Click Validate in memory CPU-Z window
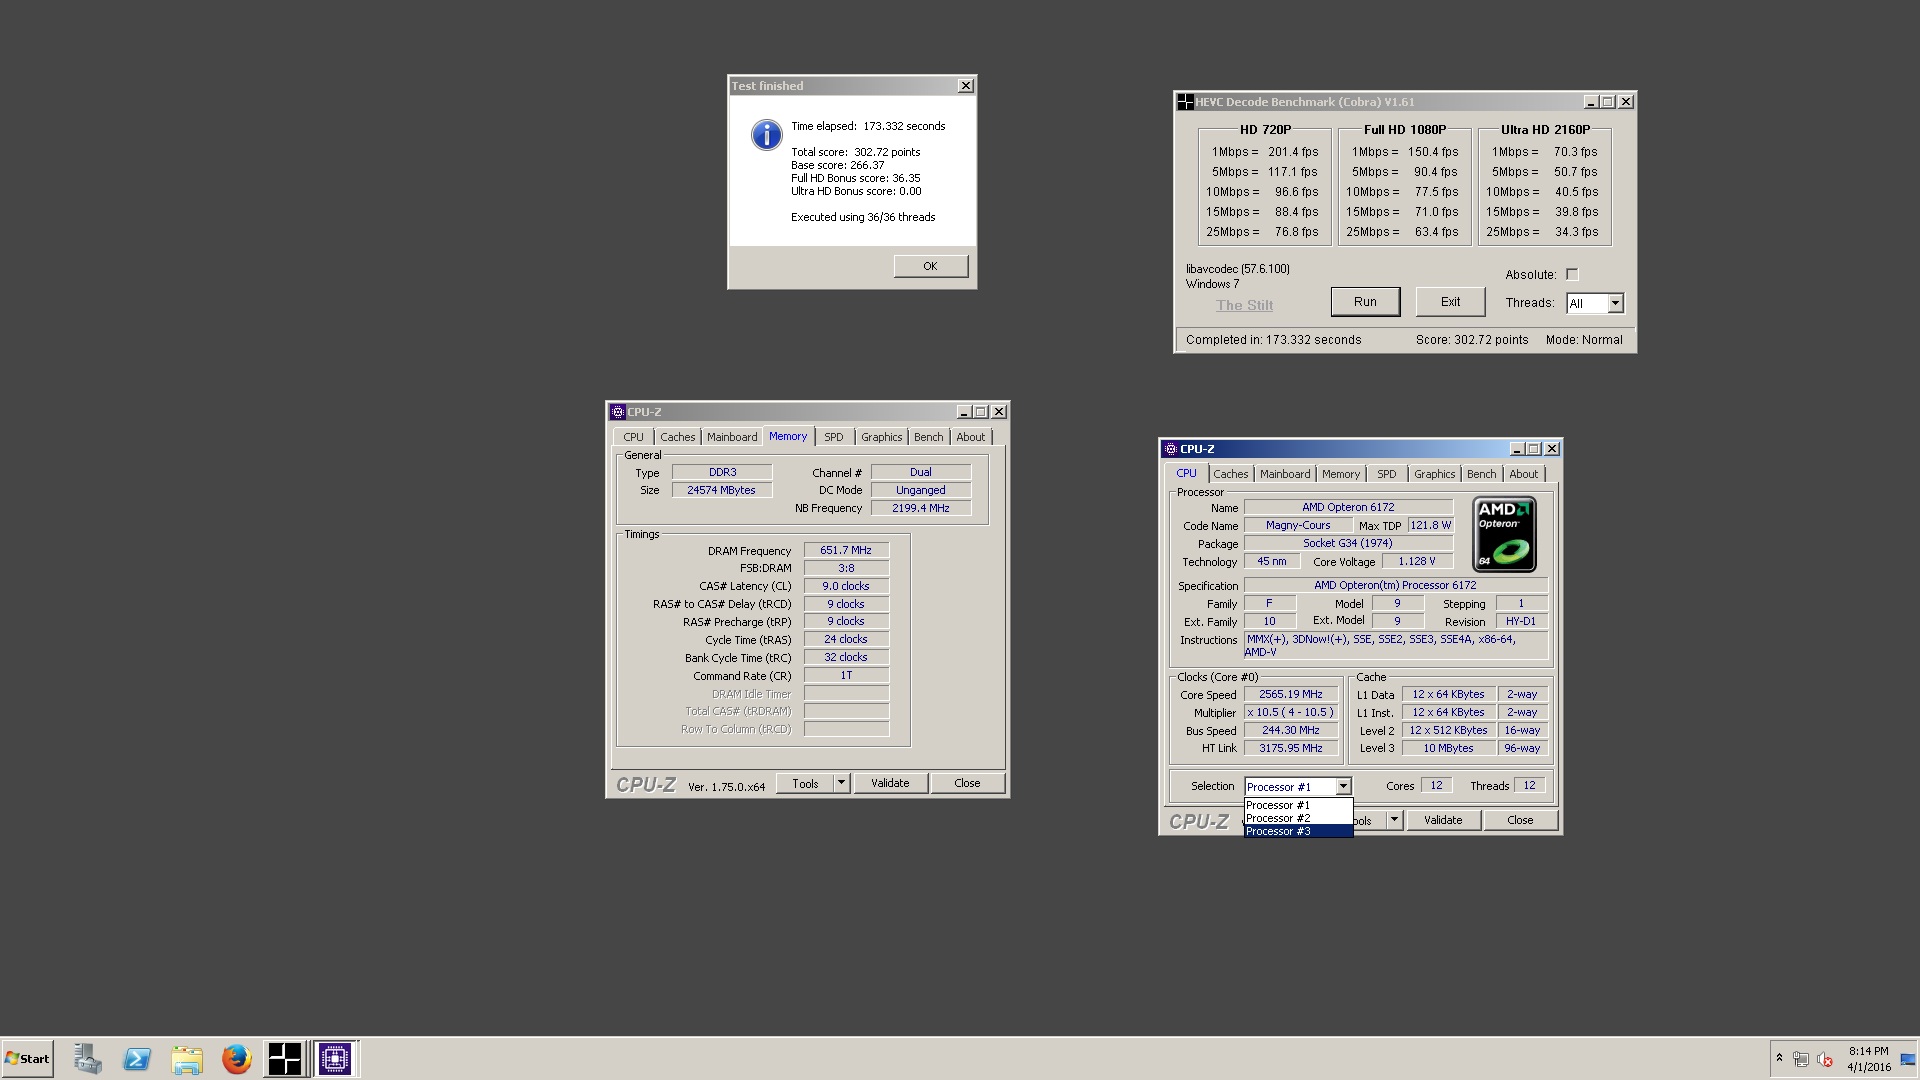The image size is (1920, 1080). (890, 784)
